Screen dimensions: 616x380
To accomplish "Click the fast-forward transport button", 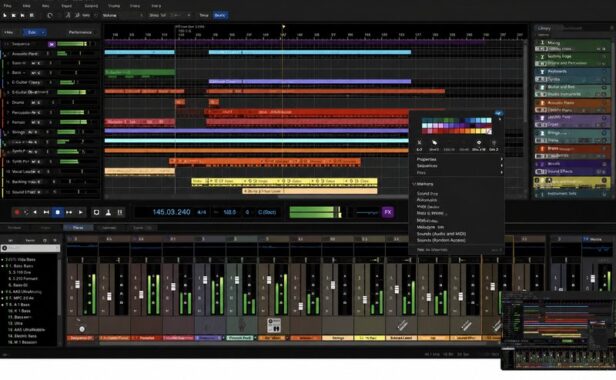I will pos(69,212).
